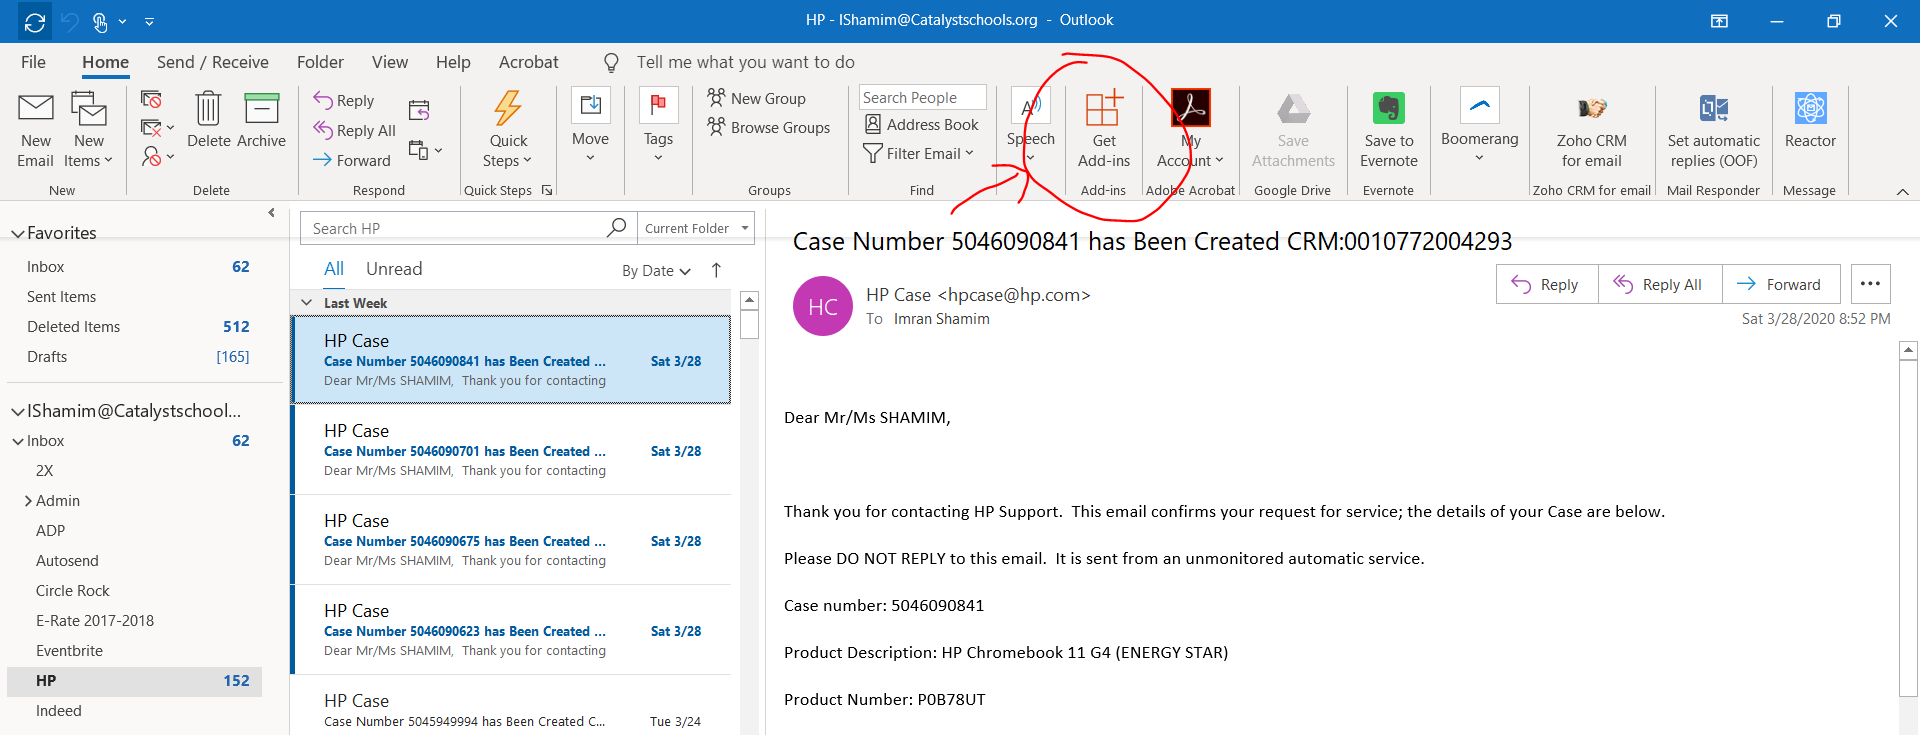
Task: Click Reply All button in the reading pane
Action: tap(1660, 284)
